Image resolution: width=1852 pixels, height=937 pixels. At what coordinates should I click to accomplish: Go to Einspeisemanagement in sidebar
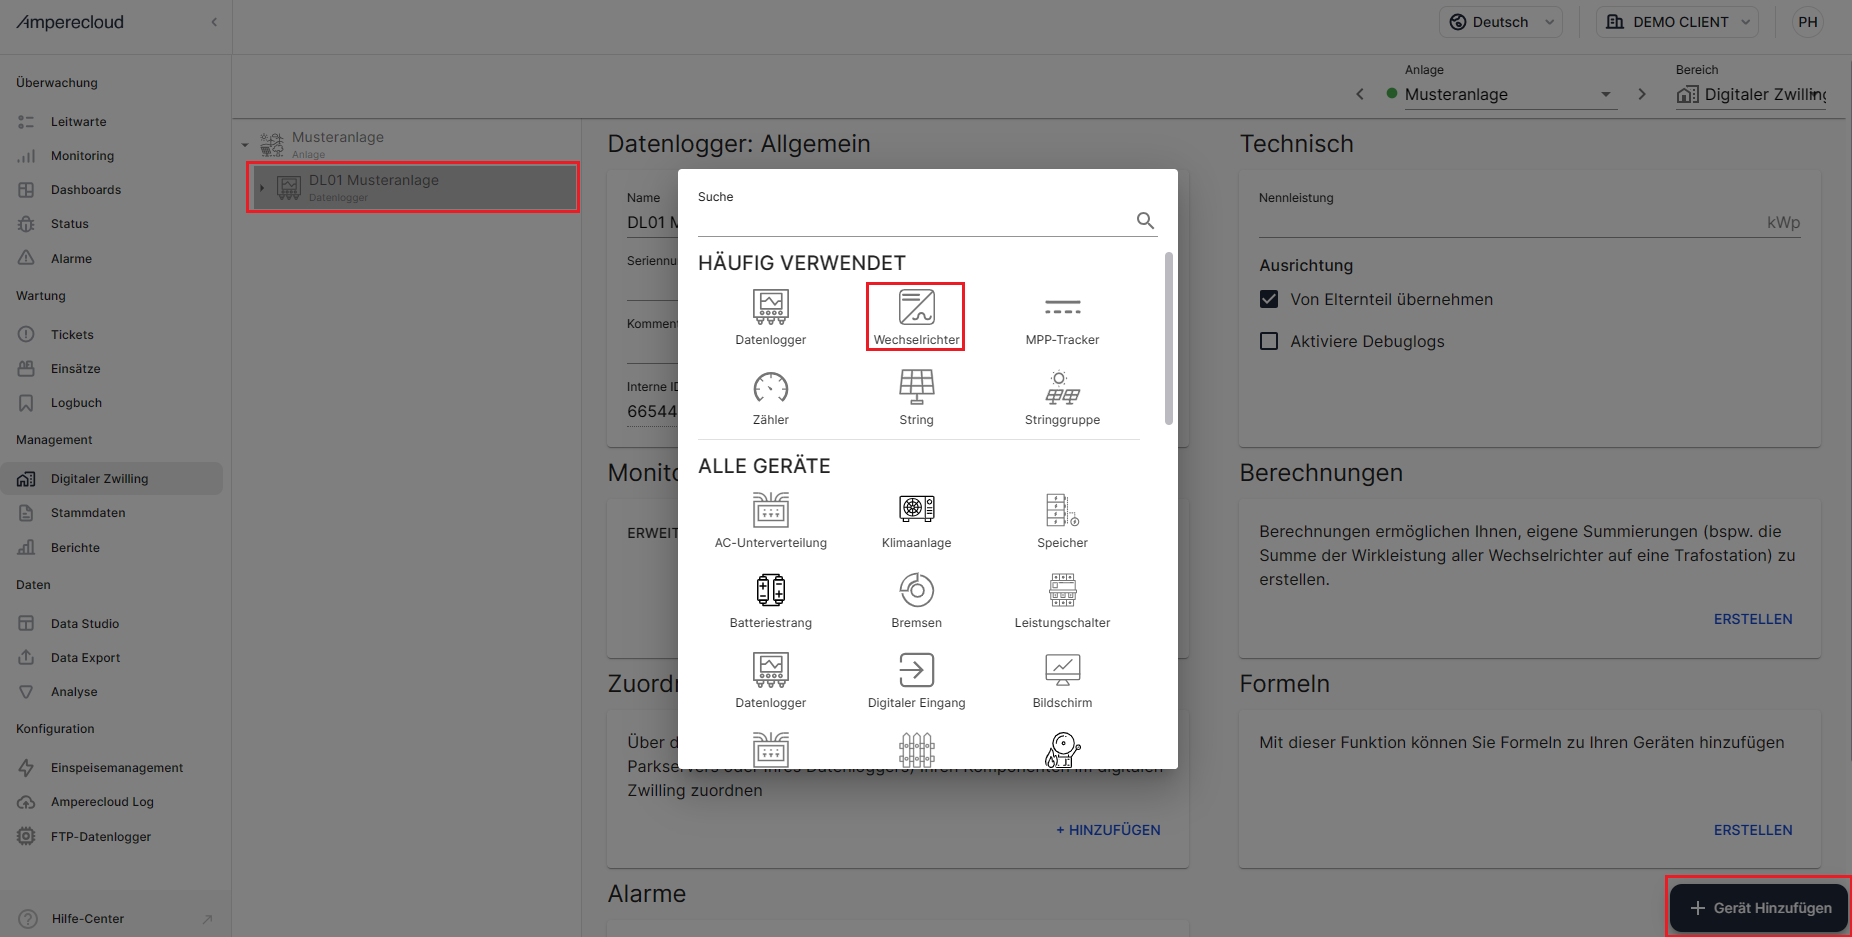(117, 768)
